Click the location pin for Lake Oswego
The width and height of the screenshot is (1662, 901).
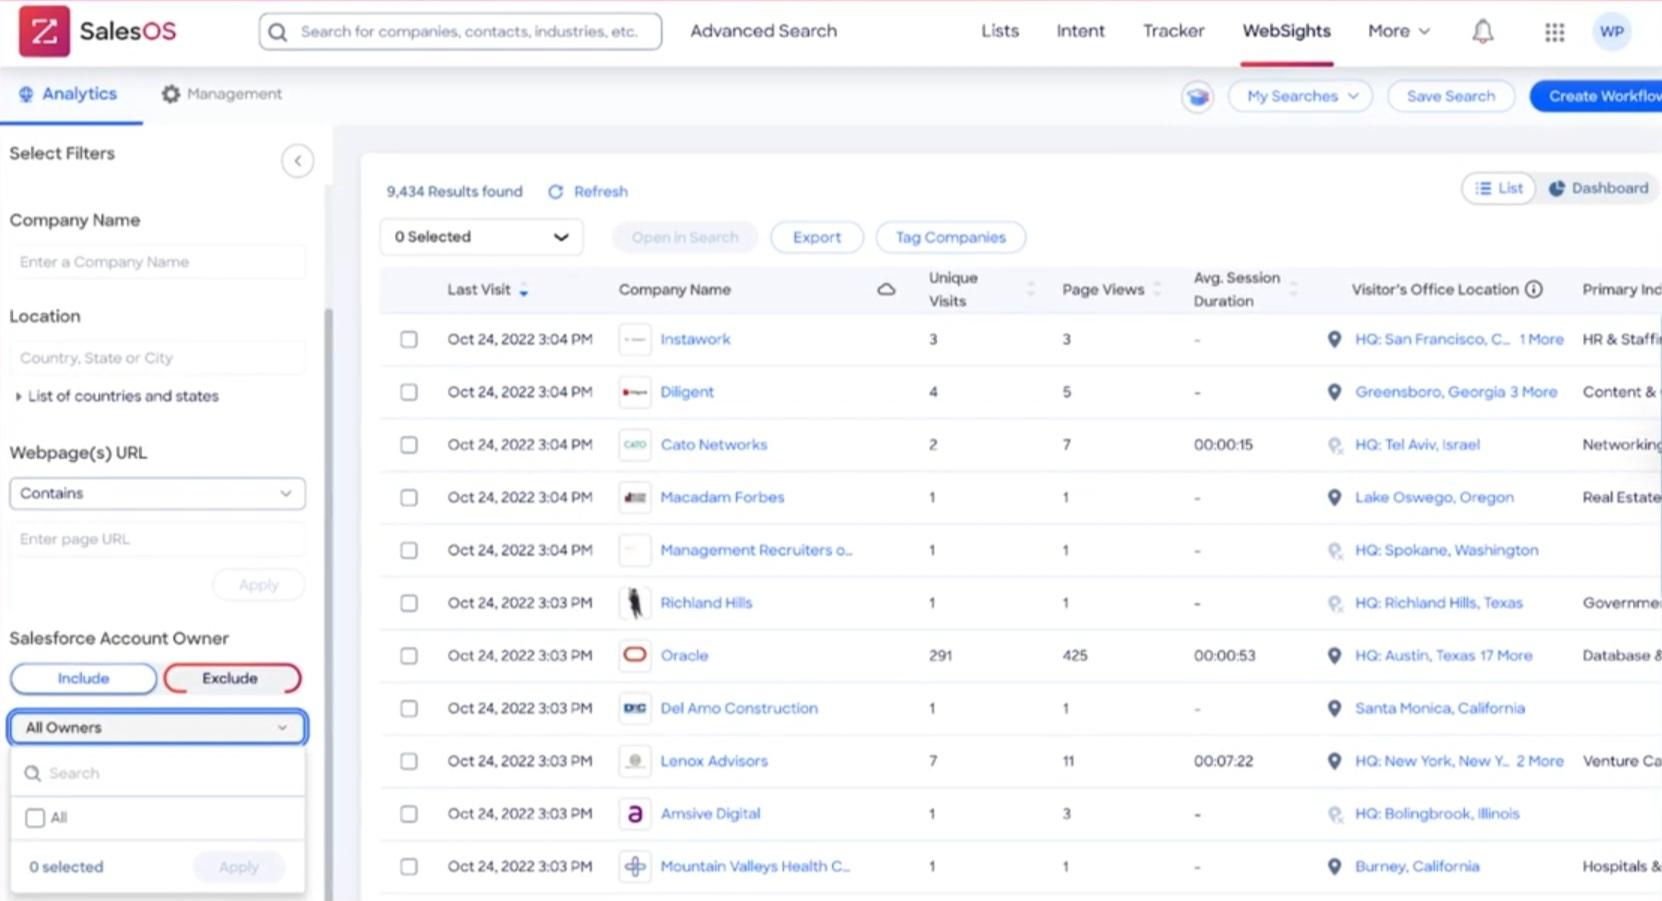point(1334,497)
